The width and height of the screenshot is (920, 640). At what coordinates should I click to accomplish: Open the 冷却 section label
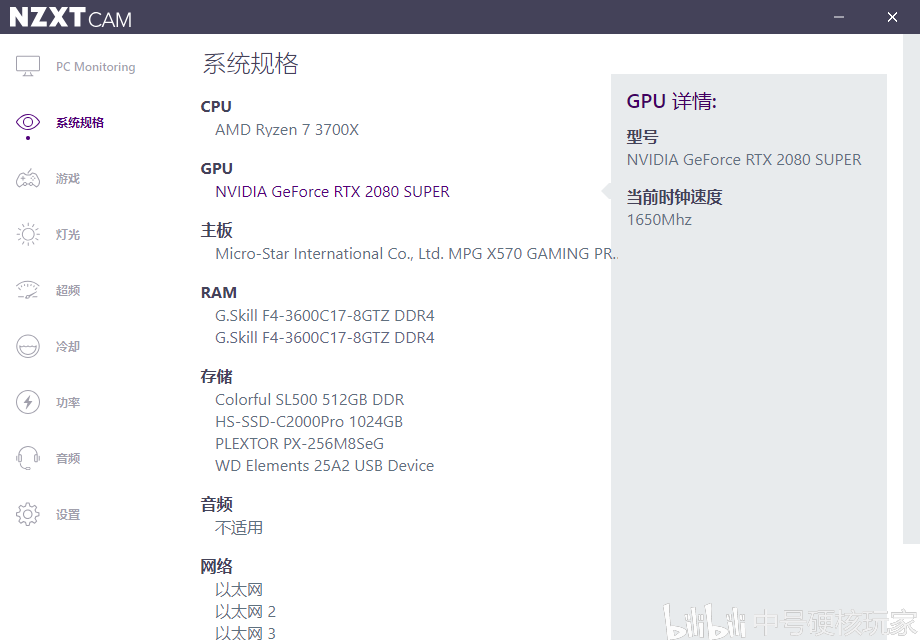coord(68,346)
